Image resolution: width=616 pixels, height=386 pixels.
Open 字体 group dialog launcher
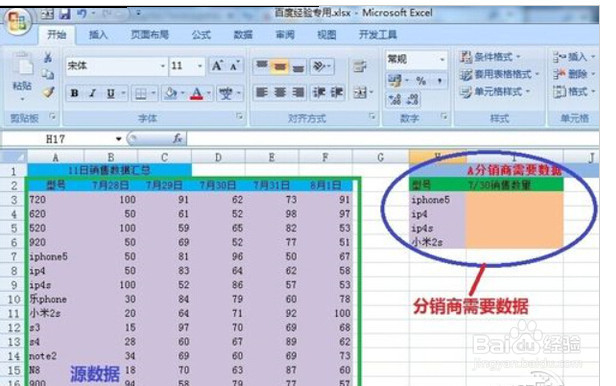tap(239, 116)
